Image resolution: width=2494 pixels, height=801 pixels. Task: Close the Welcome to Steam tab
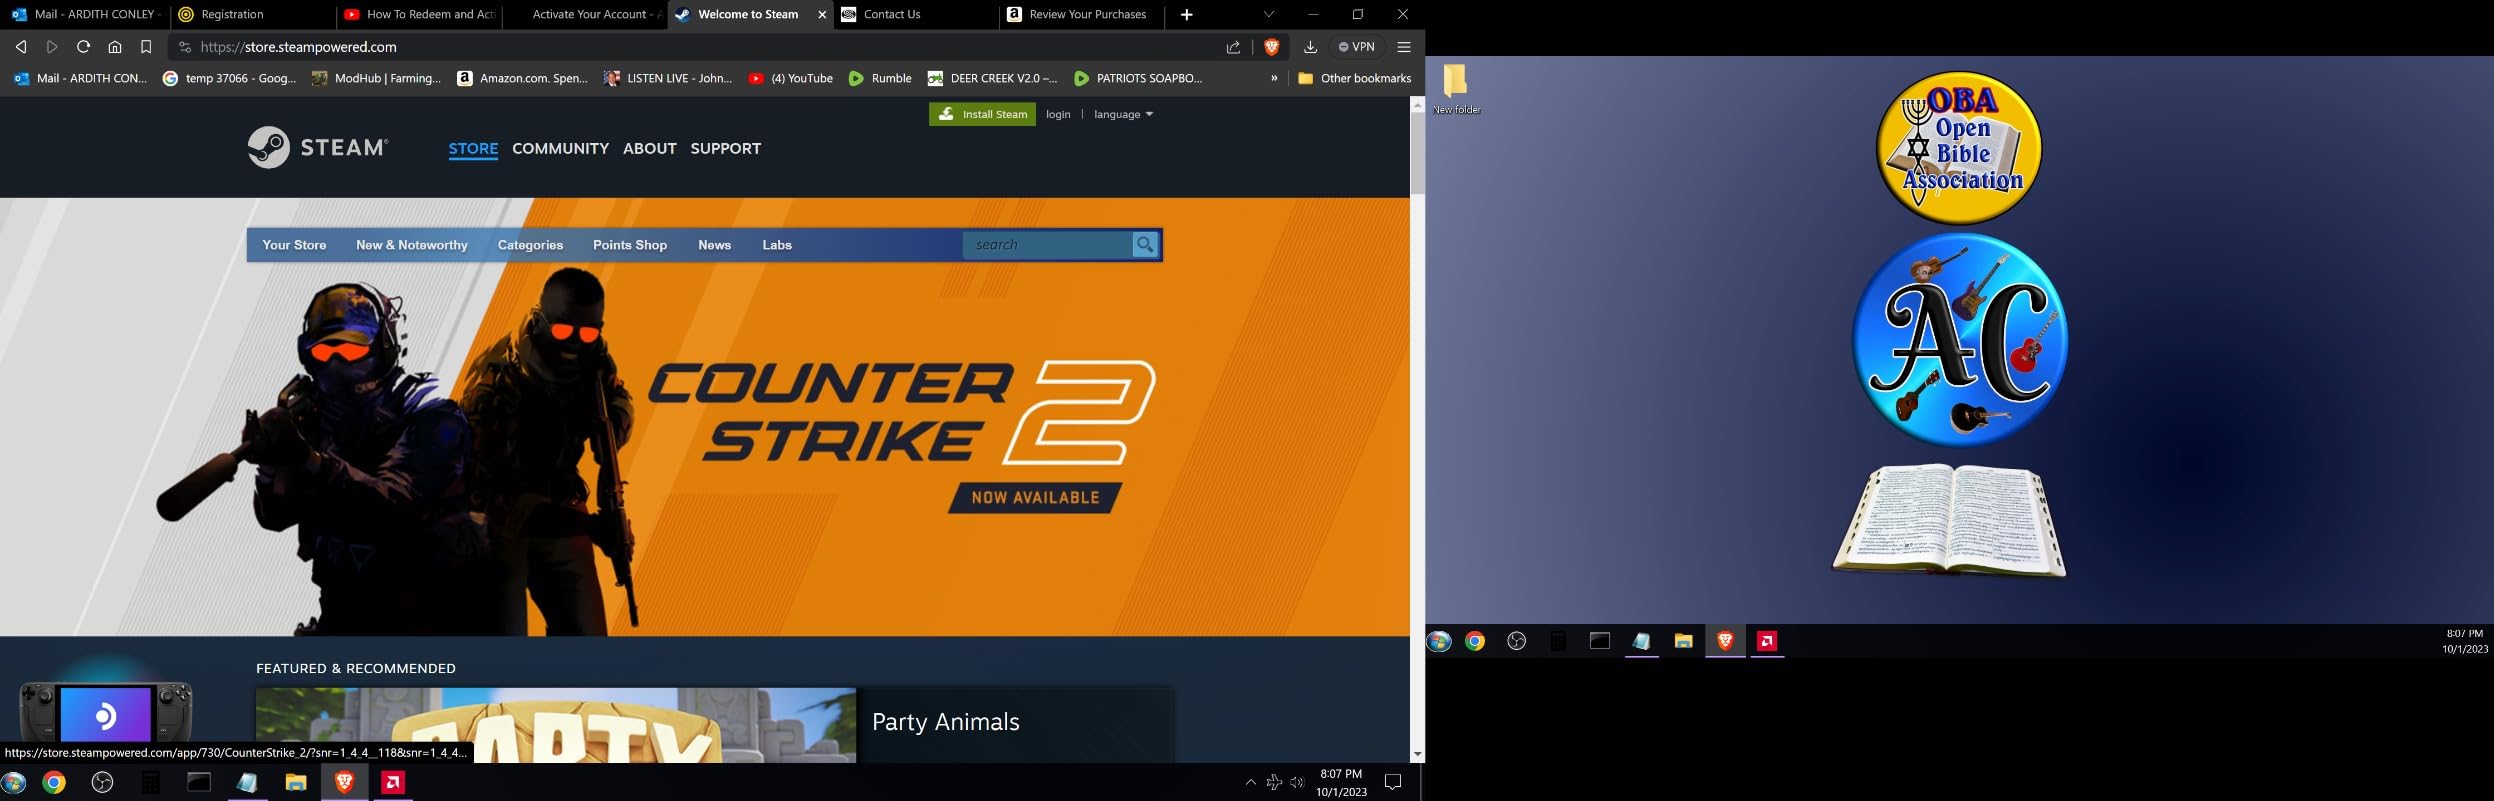click(822, 15)
